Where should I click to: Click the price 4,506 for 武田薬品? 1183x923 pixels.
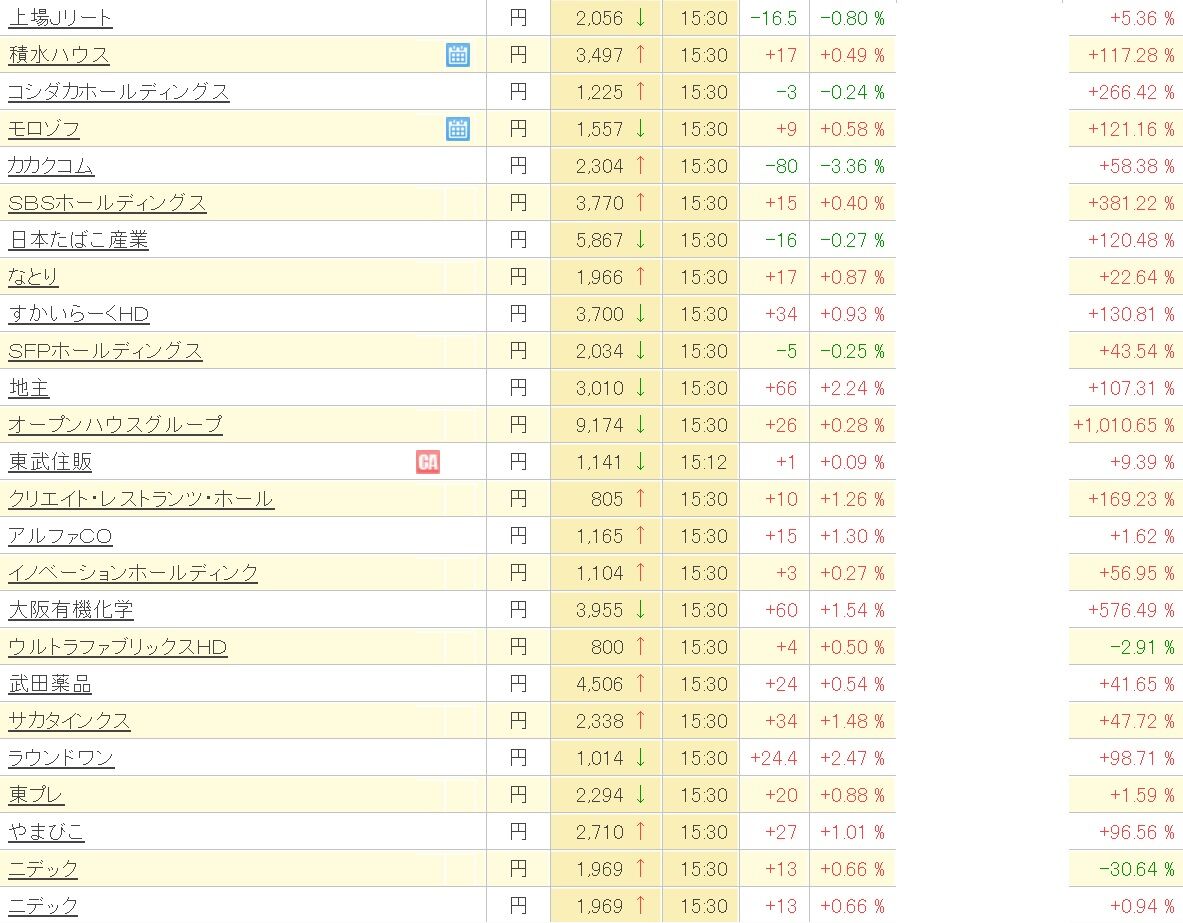coord(599,684)
